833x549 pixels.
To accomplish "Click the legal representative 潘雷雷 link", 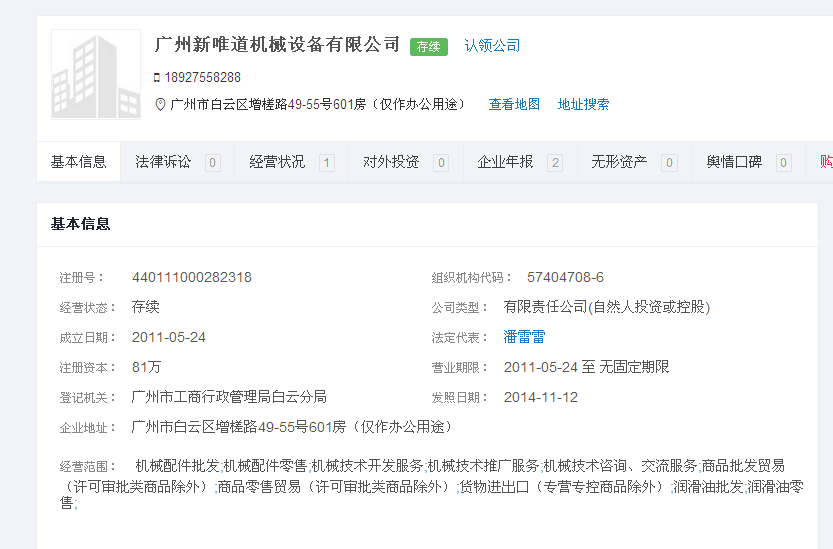I will (524, 337).
